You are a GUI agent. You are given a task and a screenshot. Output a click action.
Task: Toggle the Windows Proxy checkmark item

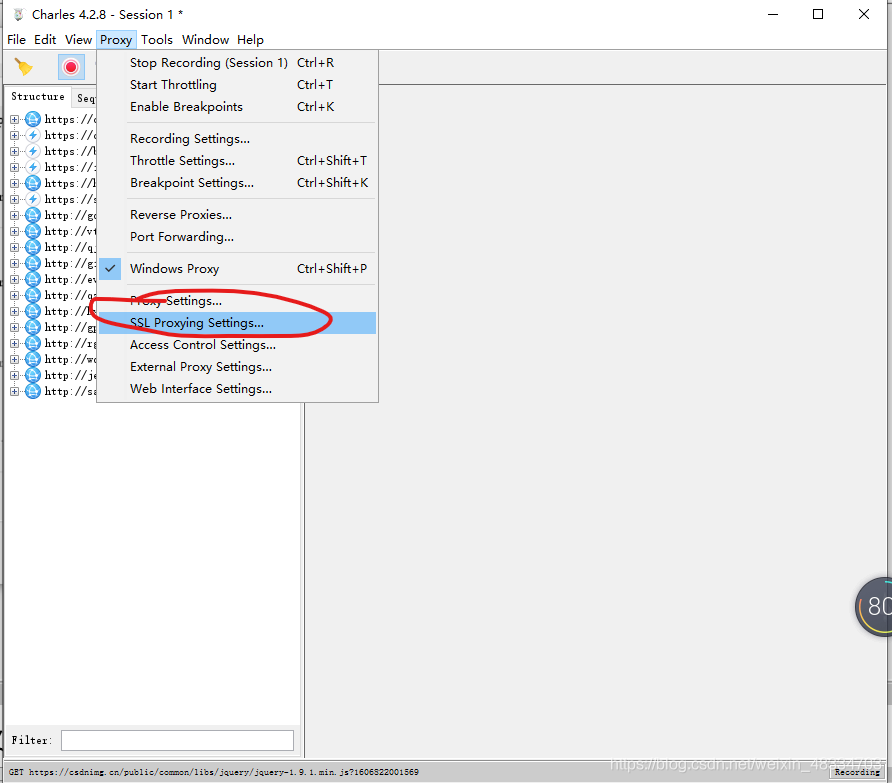[237, 269]
